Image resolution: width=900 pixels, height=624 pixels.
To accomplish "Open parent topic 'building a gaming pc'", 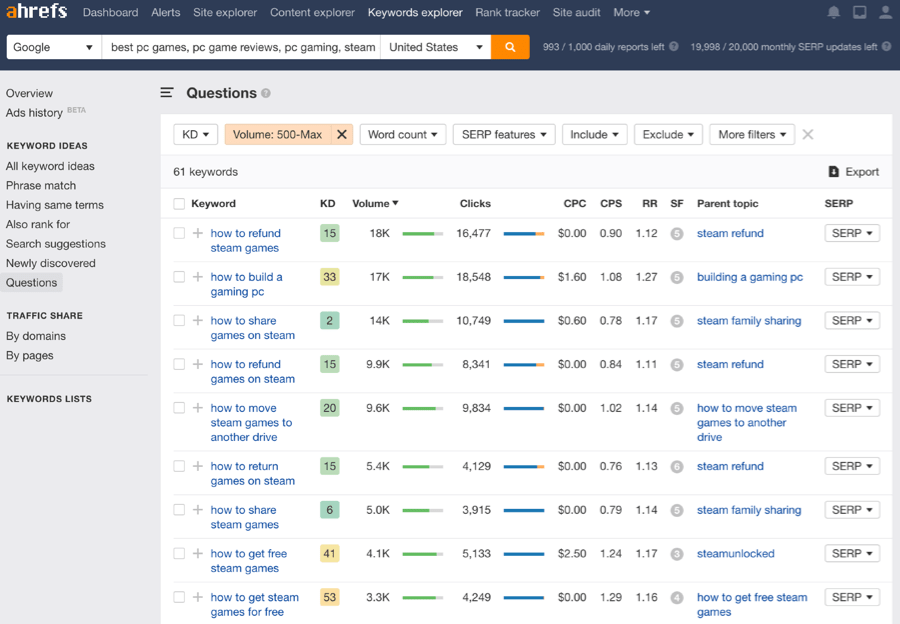I will point(750,277).
